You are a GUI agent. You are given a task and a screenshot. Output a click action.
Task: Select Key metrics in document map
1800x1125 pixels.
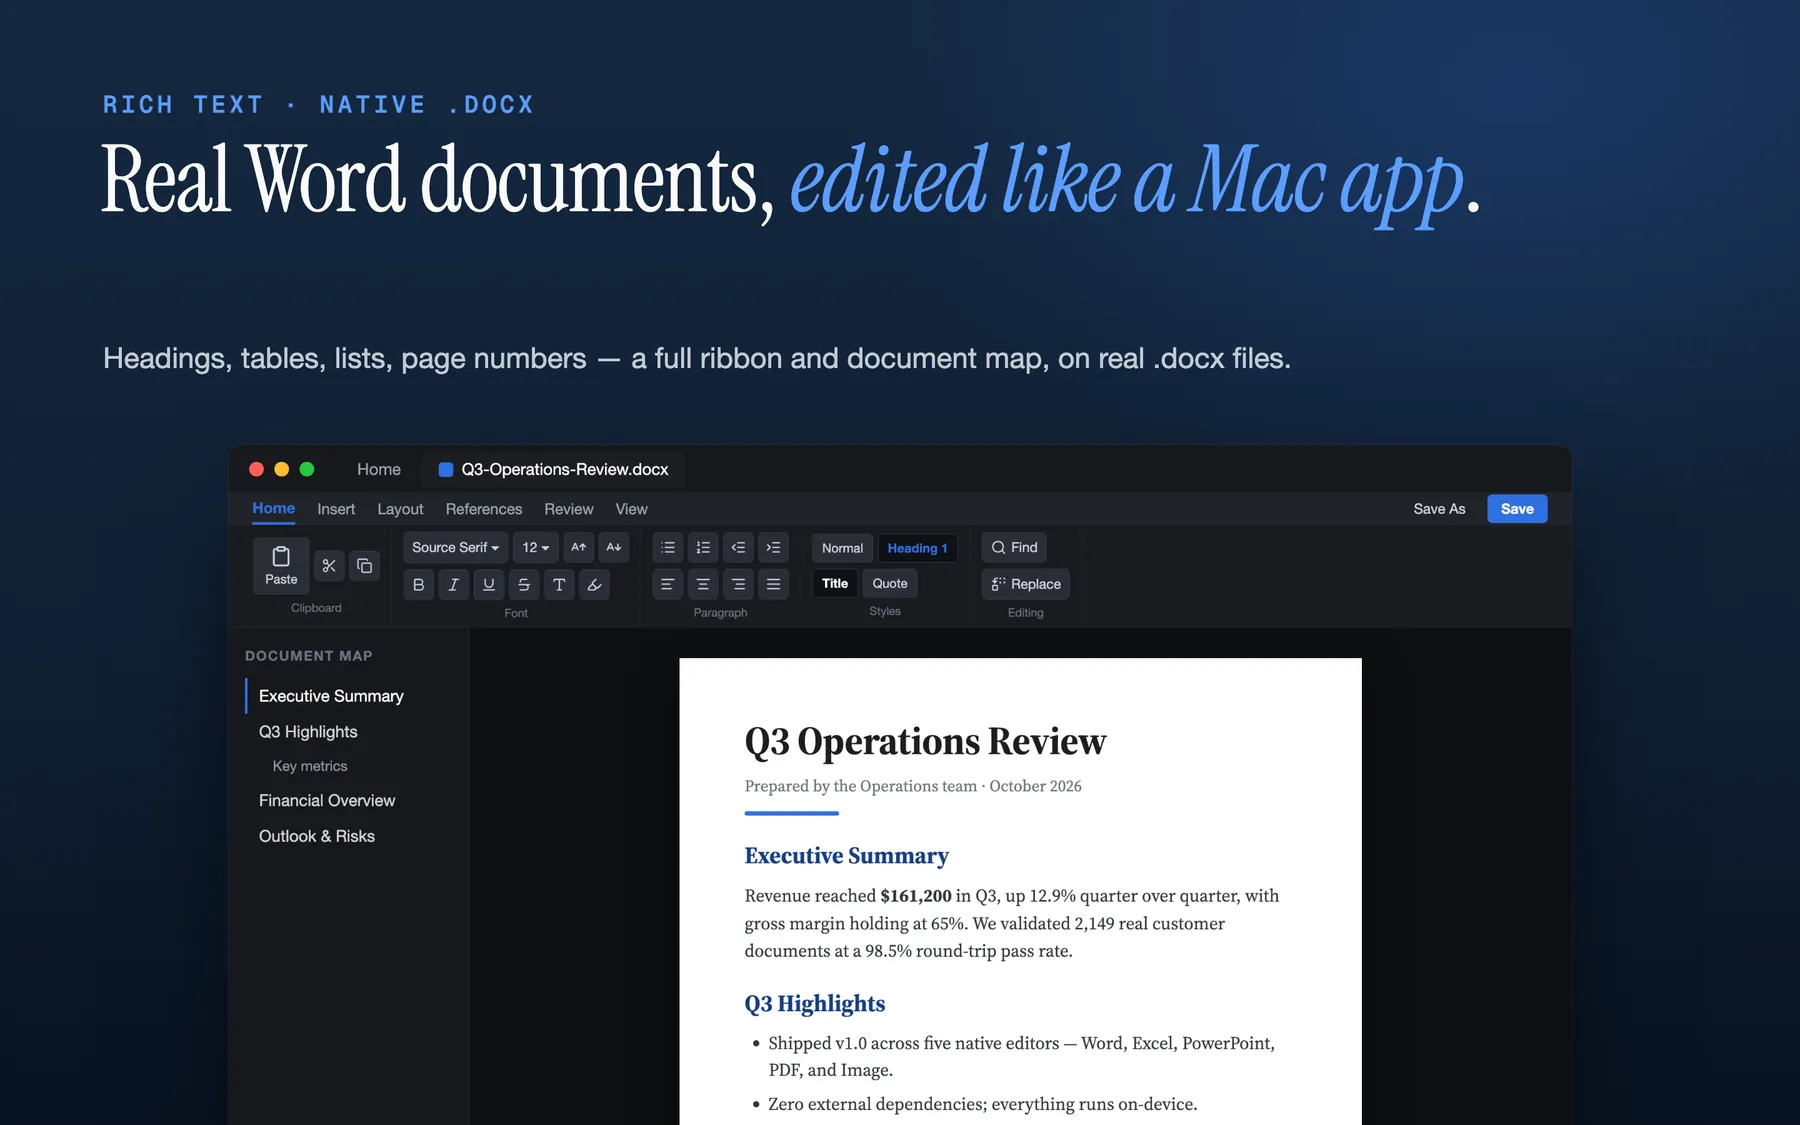click(310, 766)
